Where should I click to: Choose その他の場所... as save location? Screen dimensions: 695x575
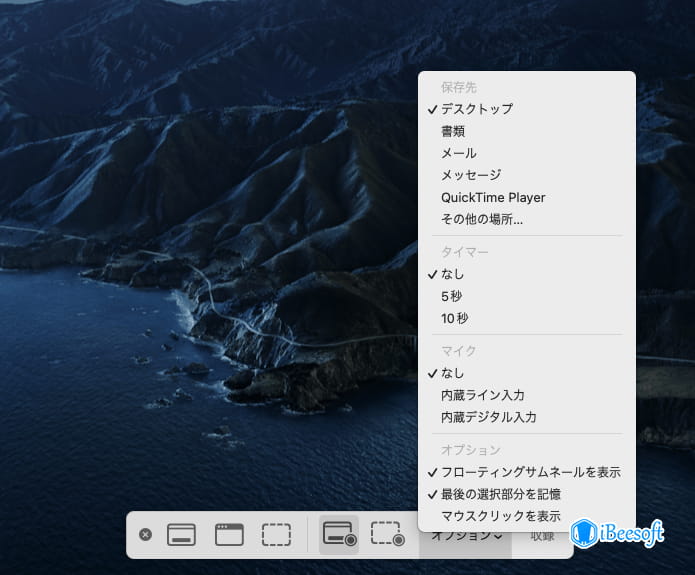click(482, 219)
